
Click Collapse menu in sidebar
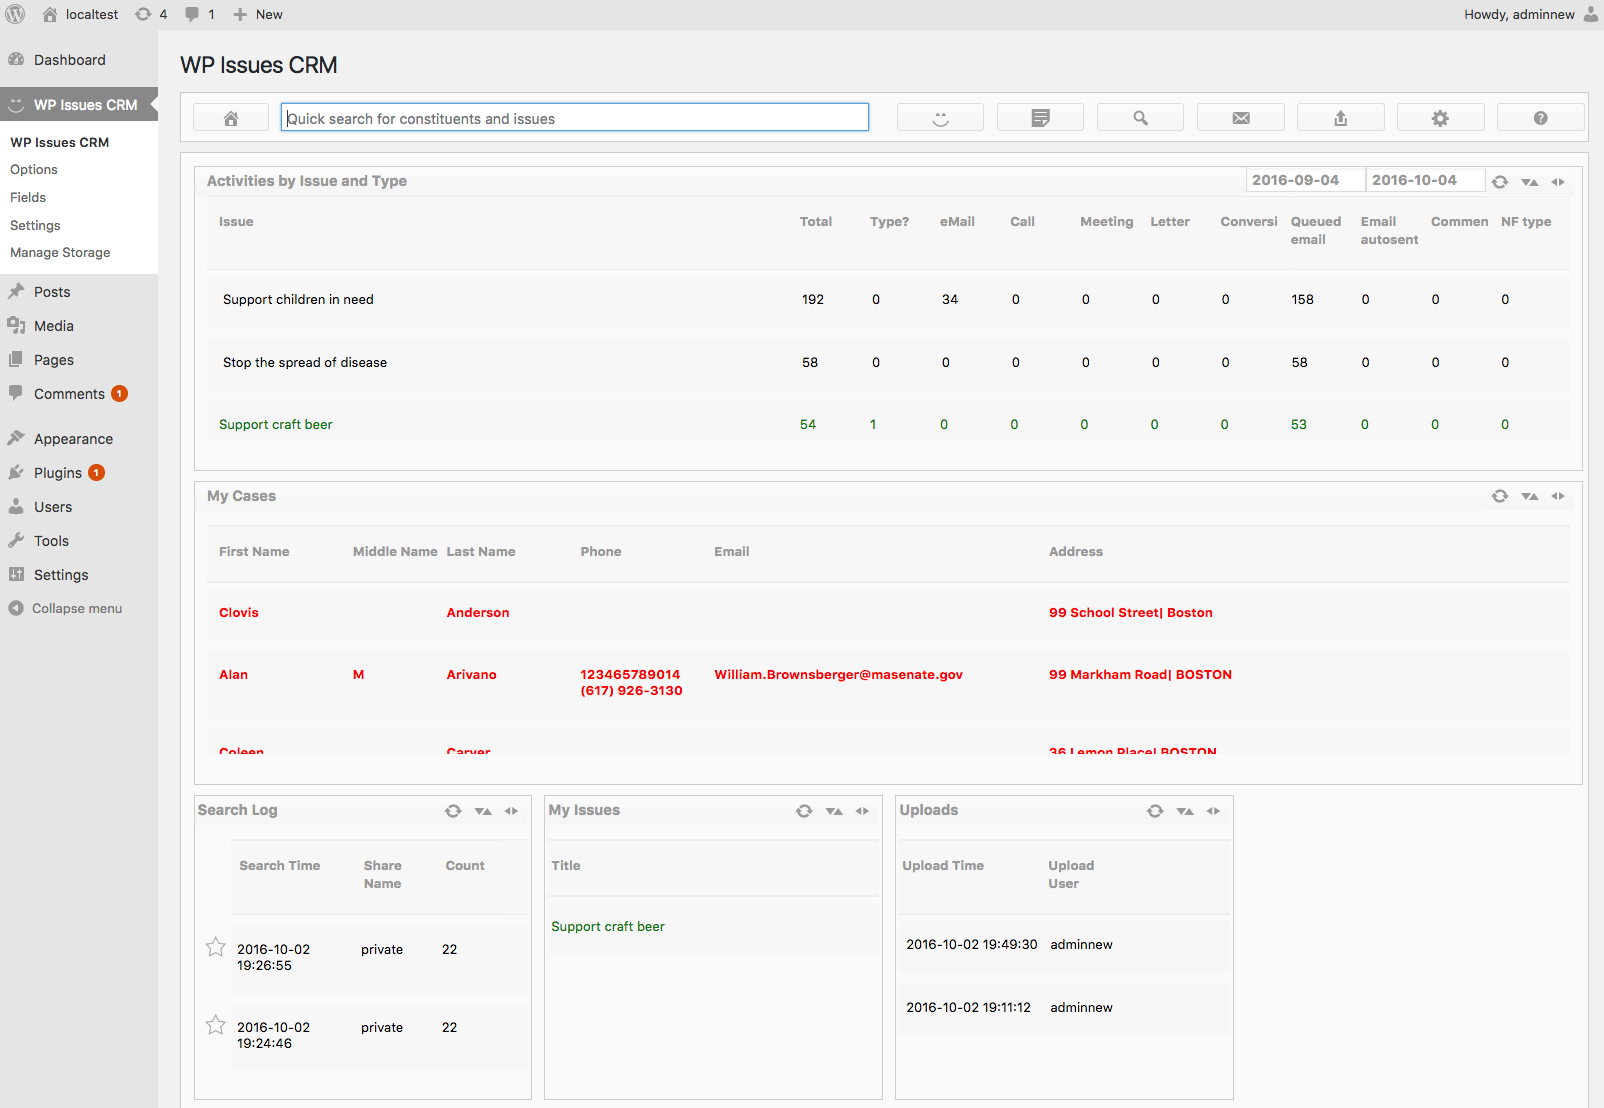[x=65, y=608]
